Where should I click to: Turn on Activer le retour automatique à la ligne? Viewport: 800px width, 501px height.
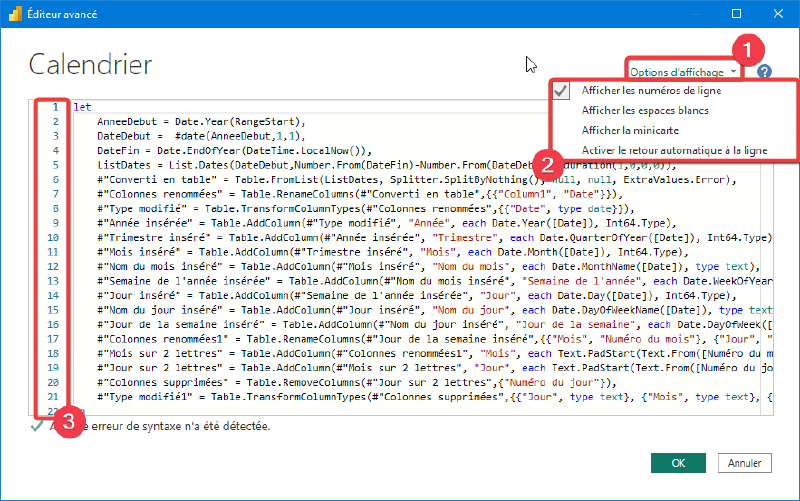coord(674,150)
